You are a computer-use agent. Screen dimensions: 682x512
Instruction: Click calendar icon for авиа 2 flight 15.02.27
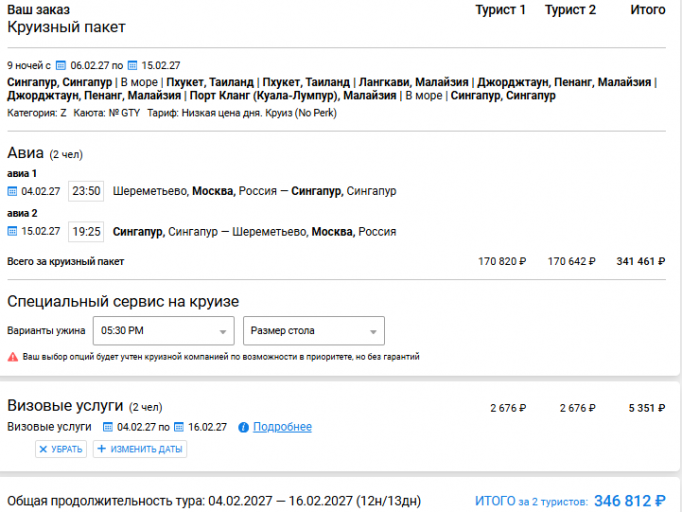13,231
